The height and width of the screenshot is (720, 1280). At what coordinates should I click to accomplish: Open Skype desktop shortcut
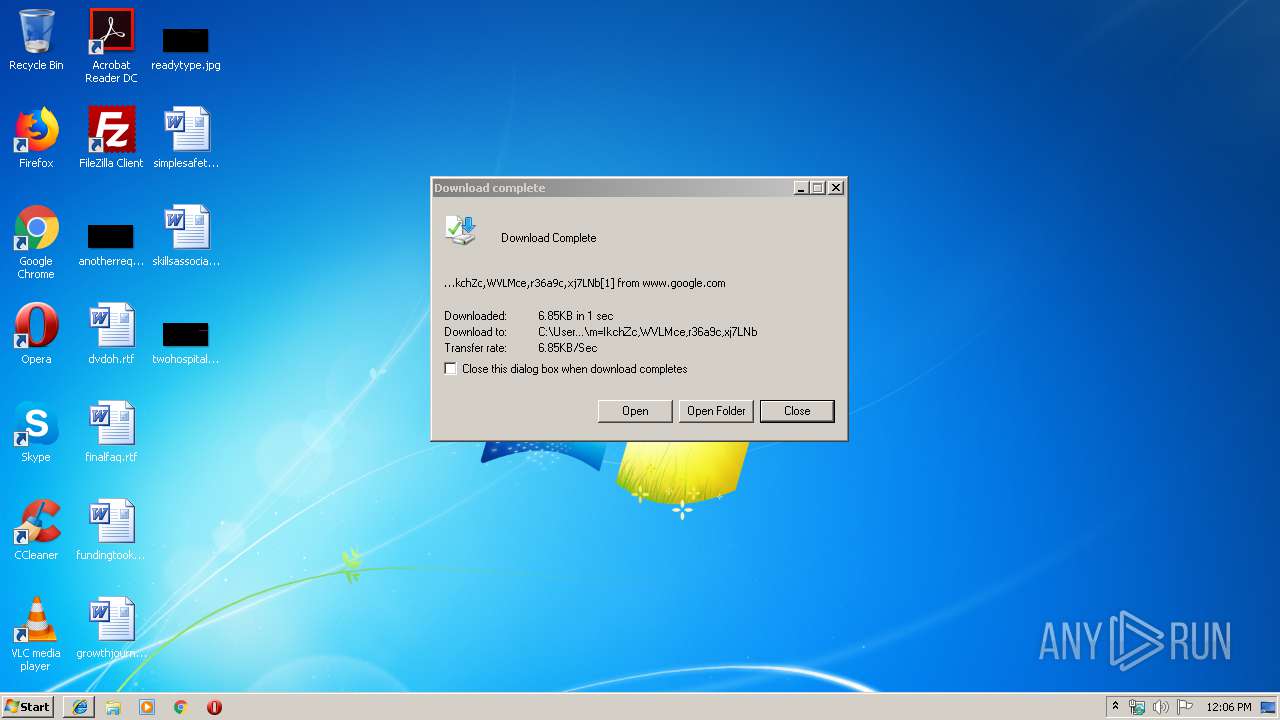[x=36, y=432]
